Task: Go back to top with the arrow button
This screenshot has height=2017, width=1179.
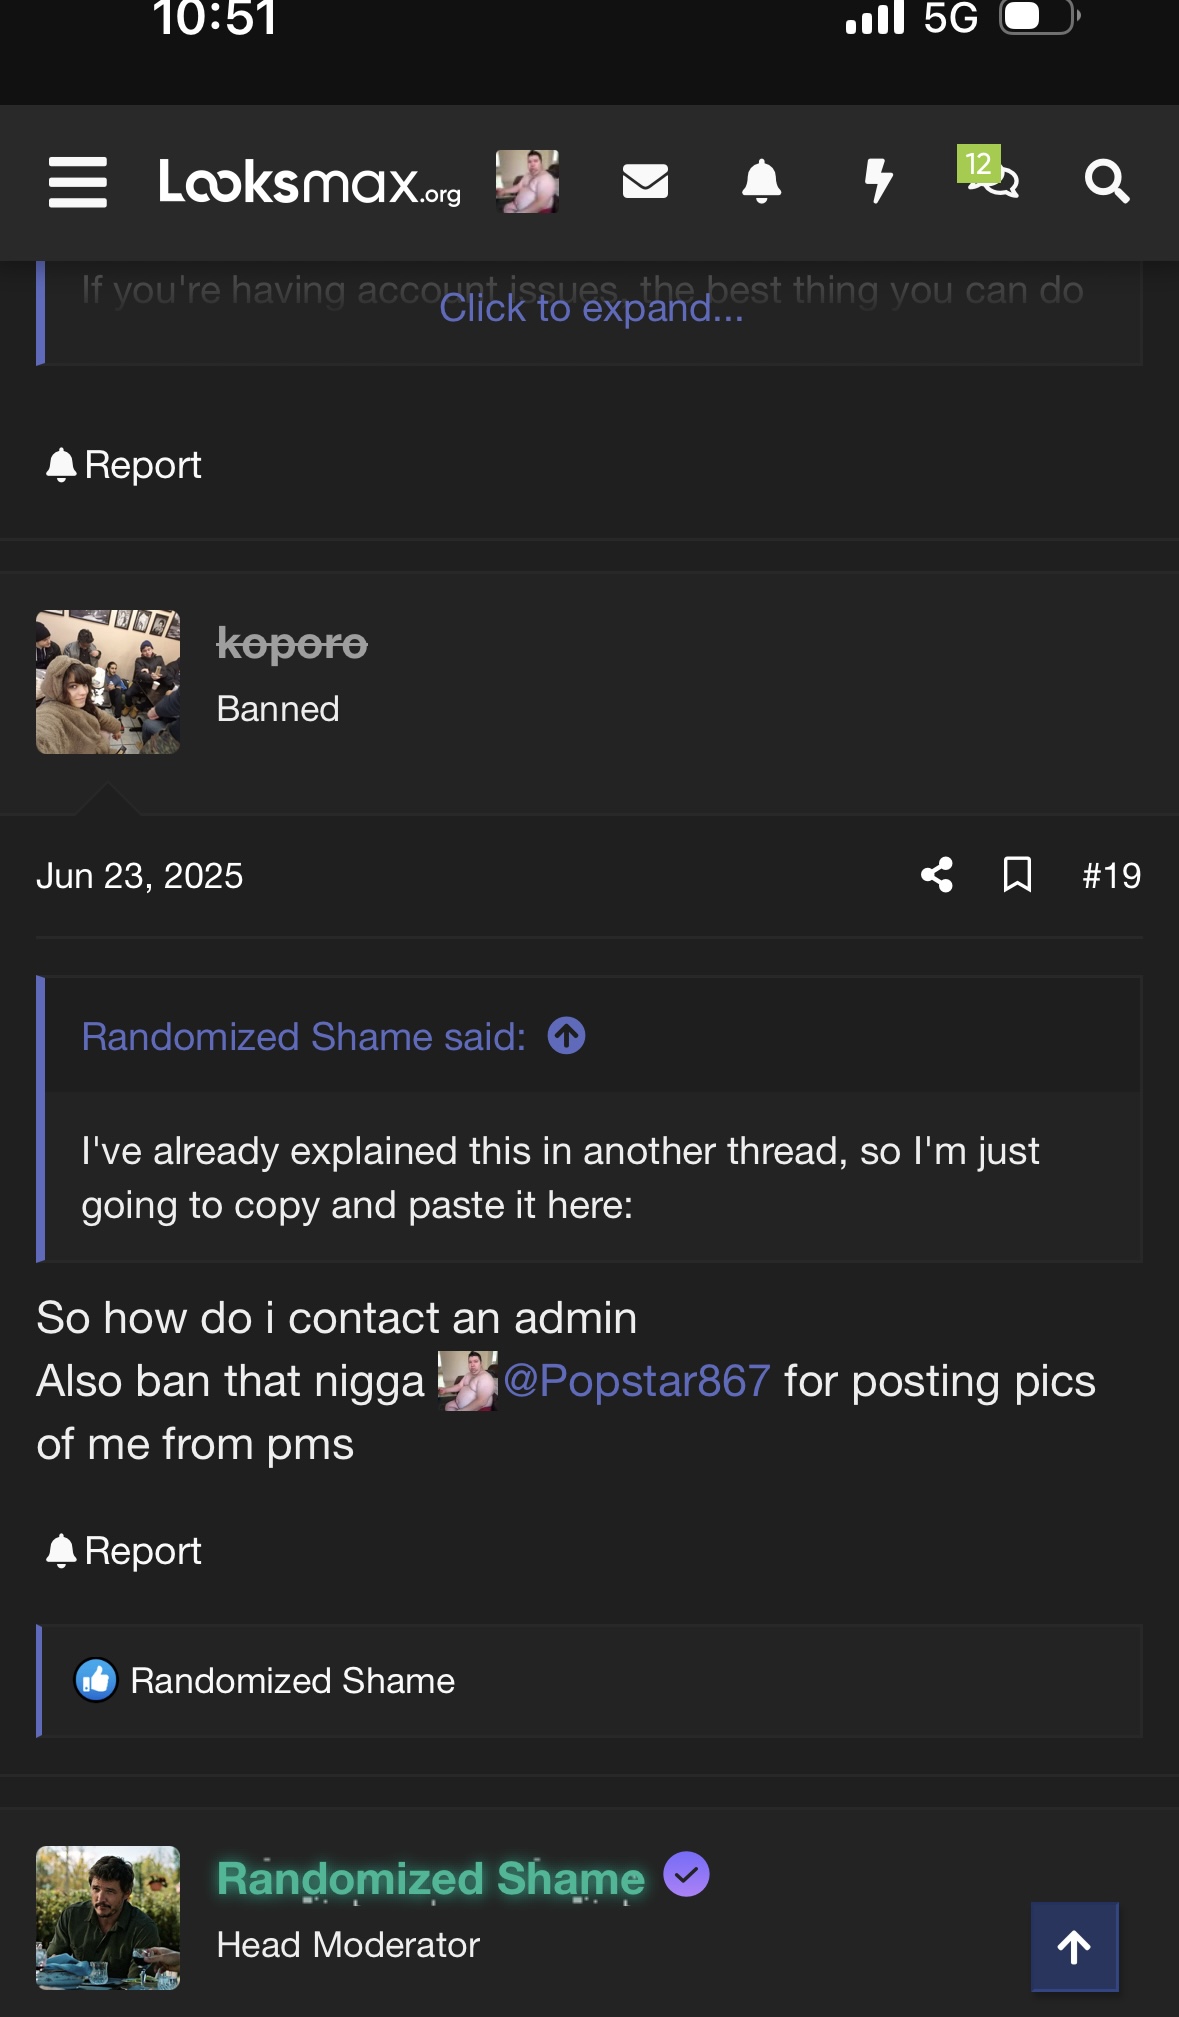Action: pyautogui.click(x=1075, y=1947)
